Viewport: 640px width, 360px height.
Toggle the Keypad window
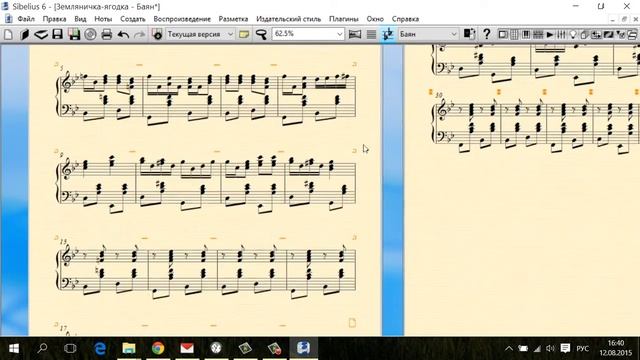click(x=514, y=34)
